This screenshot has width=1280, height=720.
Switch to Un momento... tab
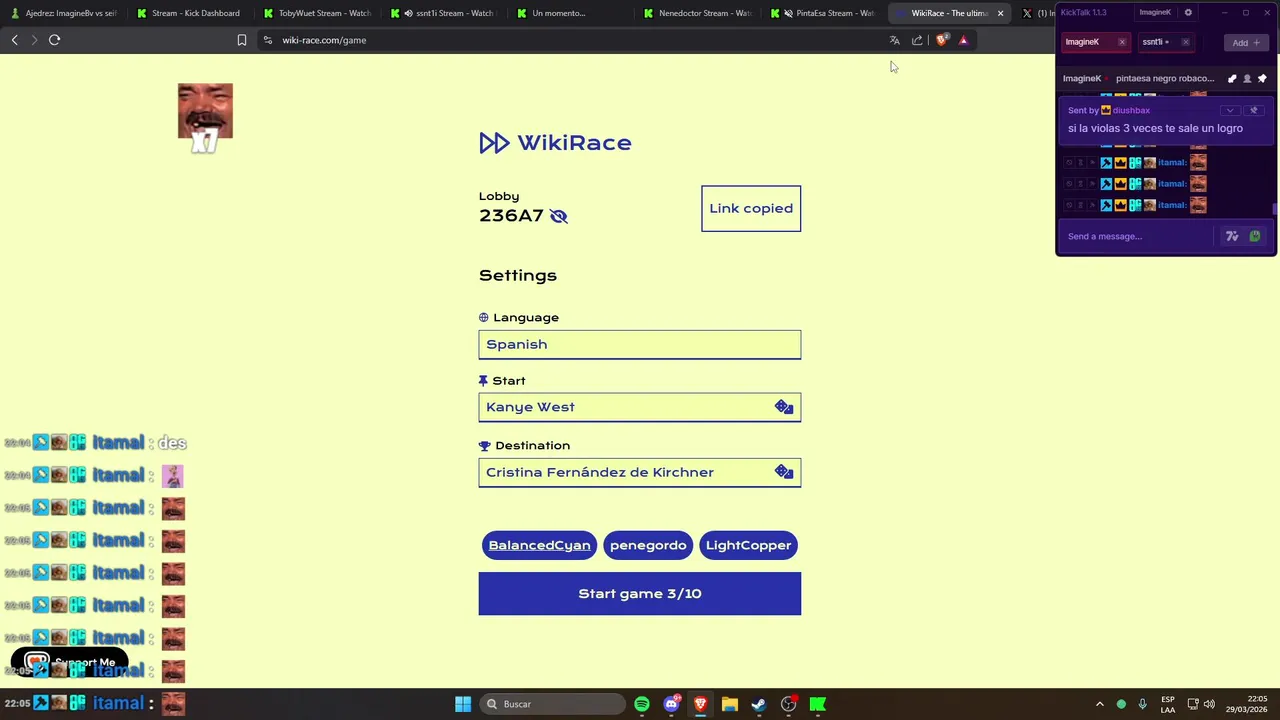coord(572,13)
